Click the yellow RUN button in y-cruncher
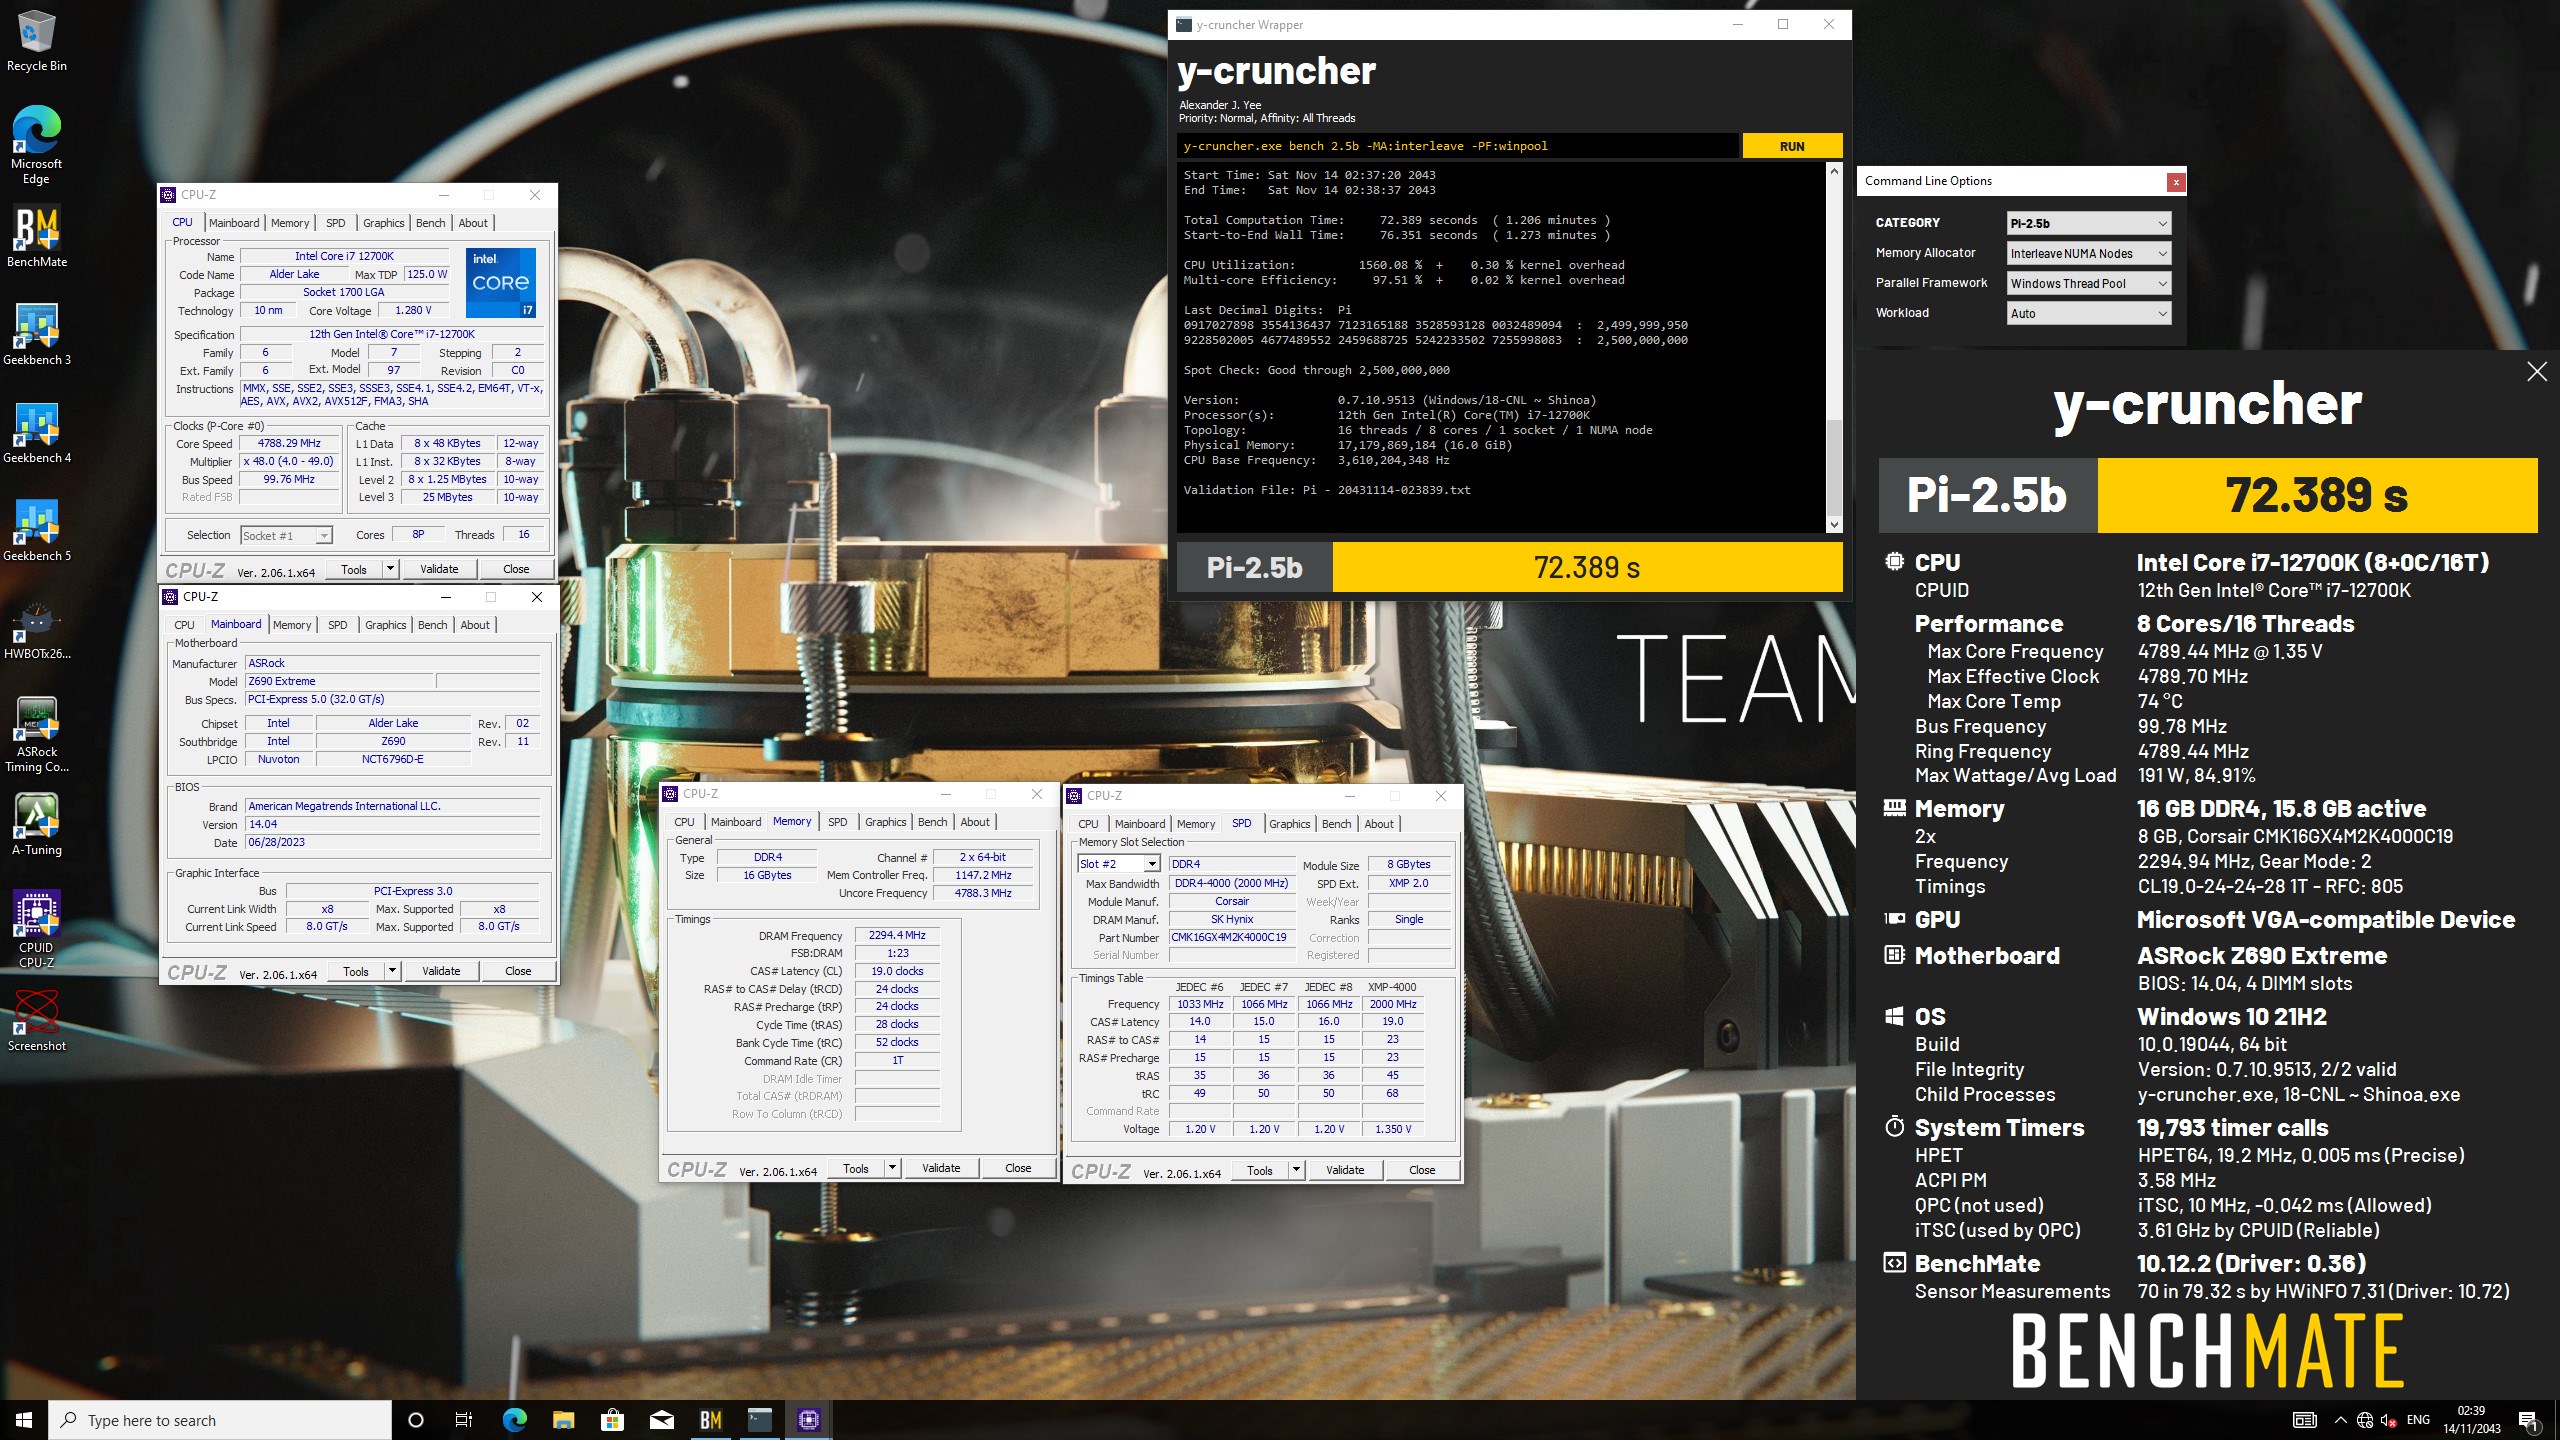 point(1792,146)
